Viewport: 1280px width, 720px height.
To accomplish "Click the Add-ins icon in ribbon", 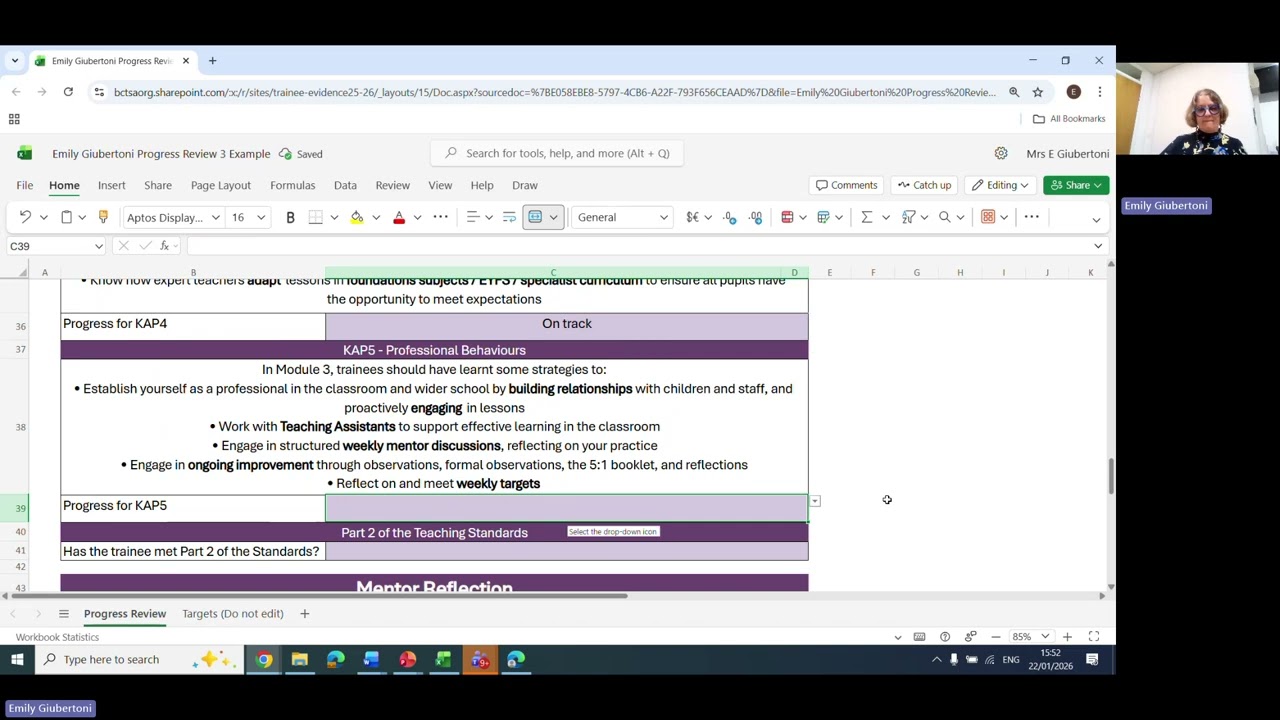I will pos(988,217).
